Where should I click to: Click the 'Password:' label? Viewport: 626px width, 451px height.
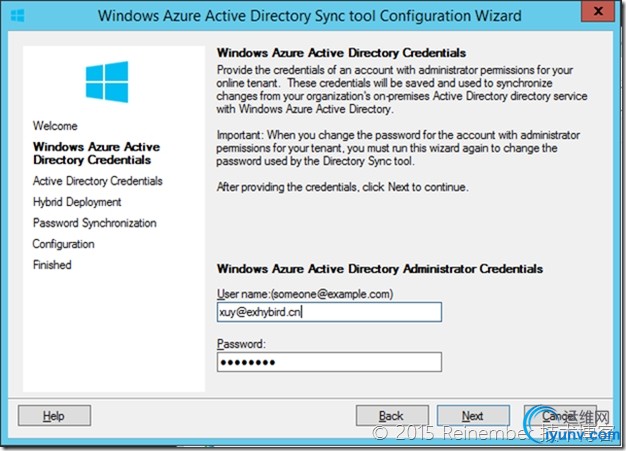point(241,344)
